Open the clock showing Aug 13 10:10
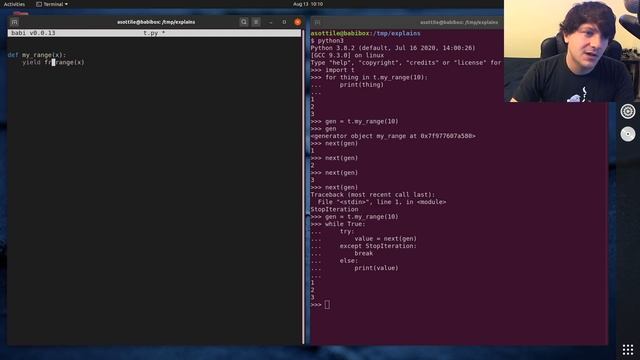 [x=308, y=4]
